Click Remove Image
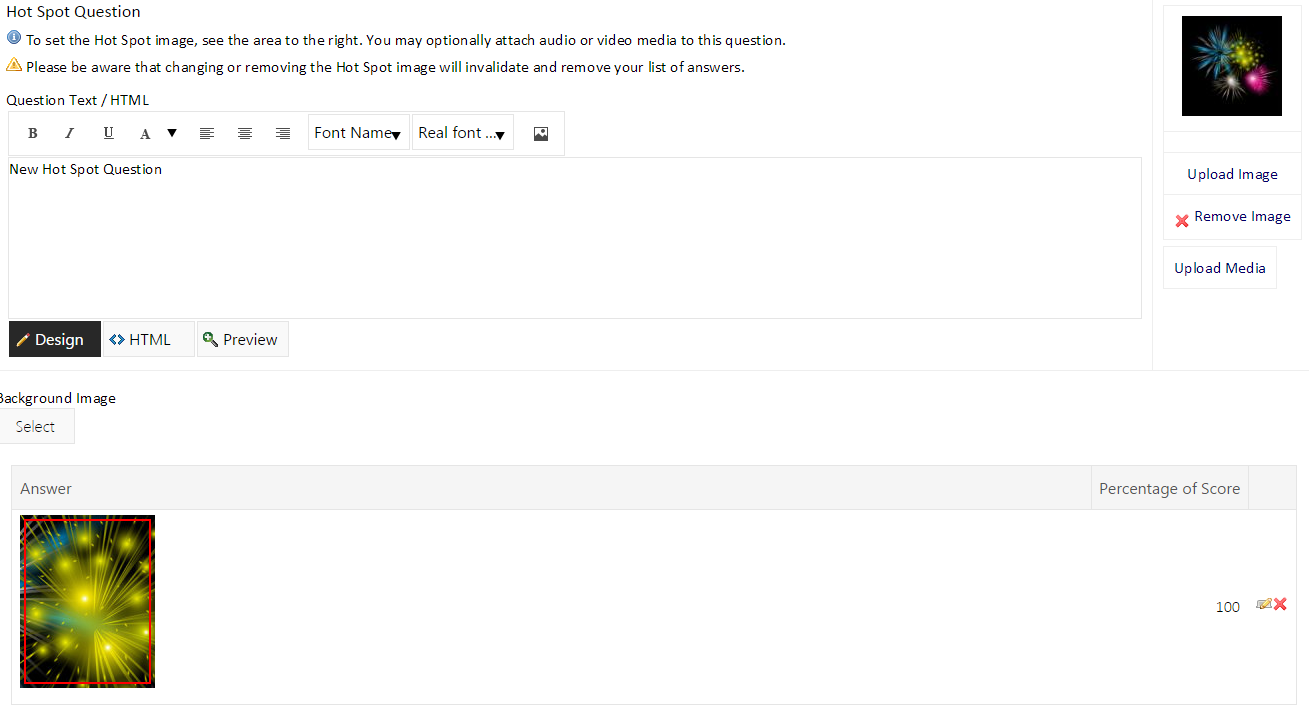 point(1232,217)
